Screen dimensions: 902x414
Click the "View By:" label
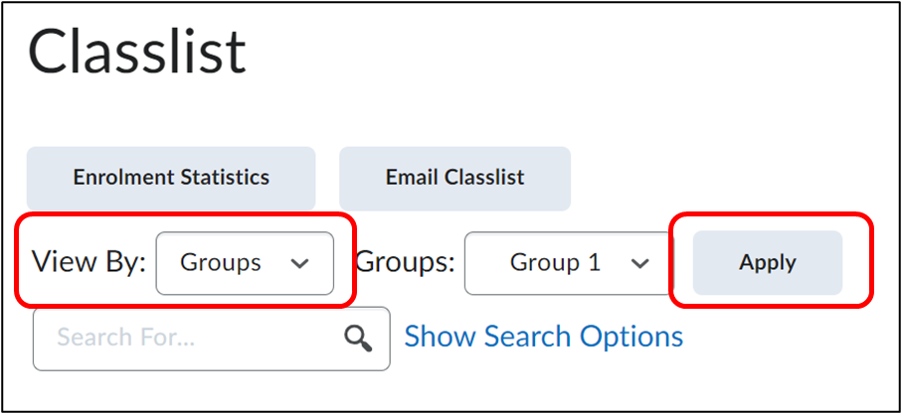tap(89, 263)
